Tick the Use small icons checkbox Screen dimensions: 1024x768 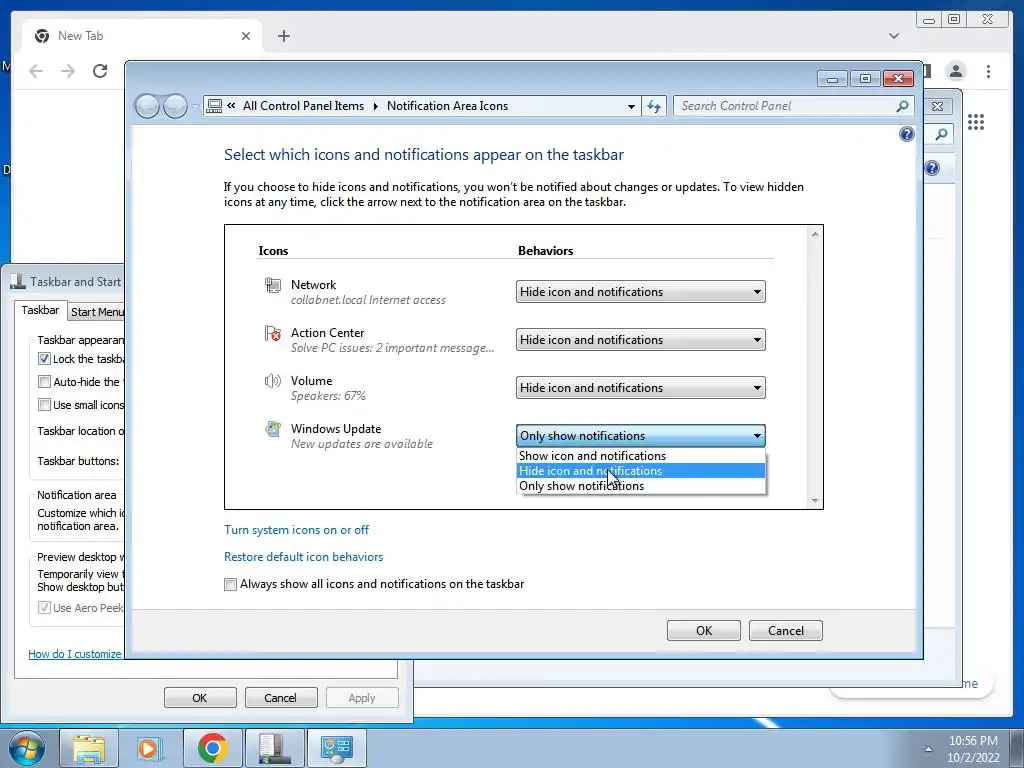click(44, 405)
